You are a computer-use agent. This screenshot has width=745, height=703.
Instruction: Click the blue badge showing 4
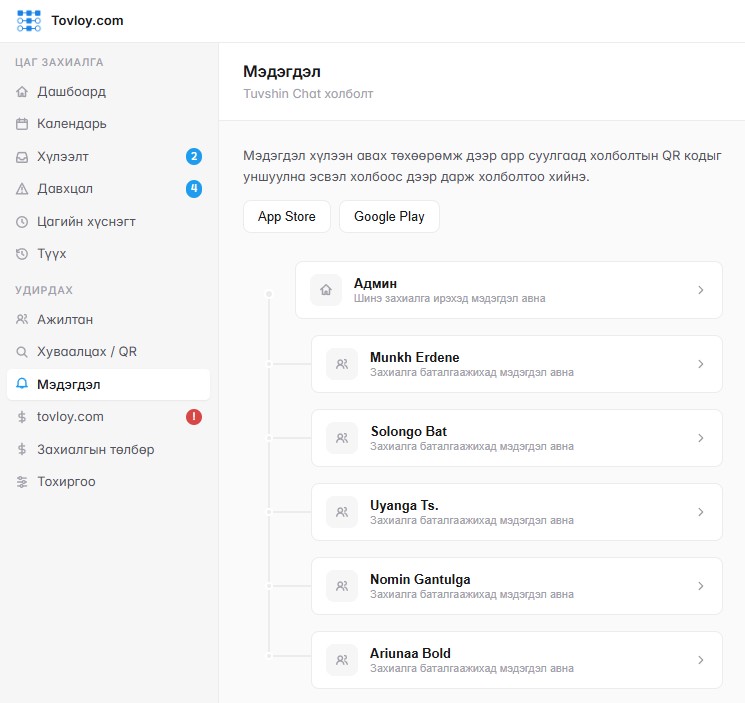click(x=194, y=189)
